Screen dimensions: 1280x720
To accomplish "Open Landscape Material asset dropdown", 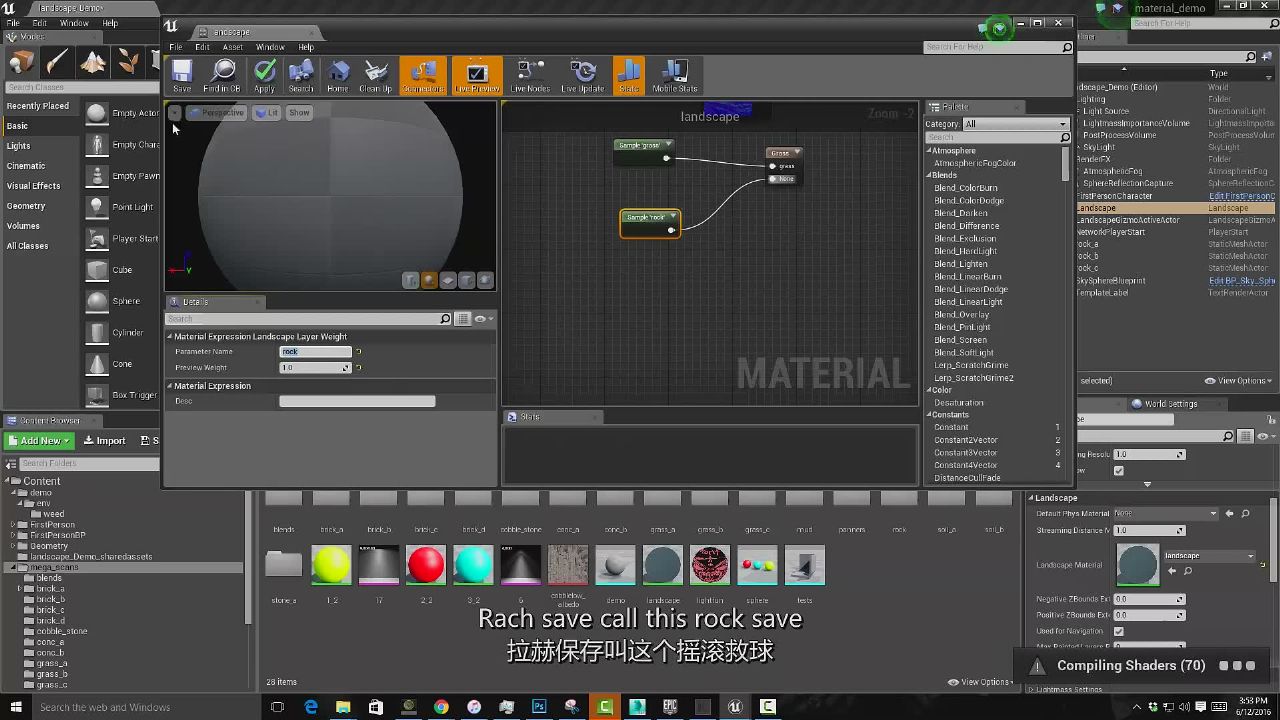I will point(1208,556).
